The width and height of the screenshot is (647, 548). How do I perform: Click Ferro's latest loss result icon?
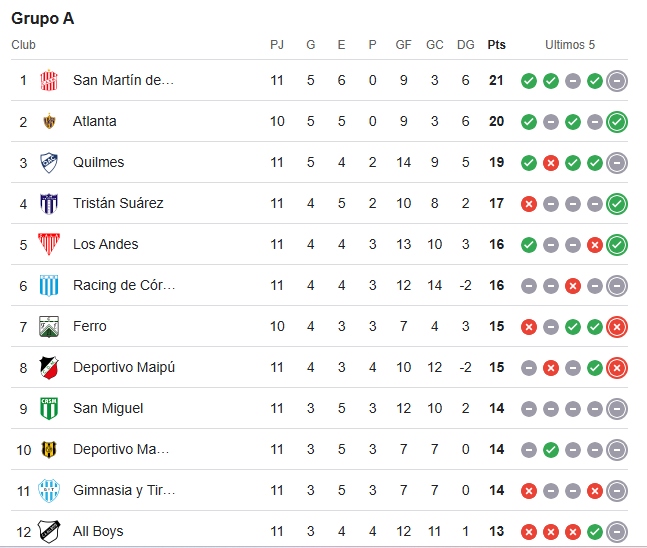coord(617,327)
